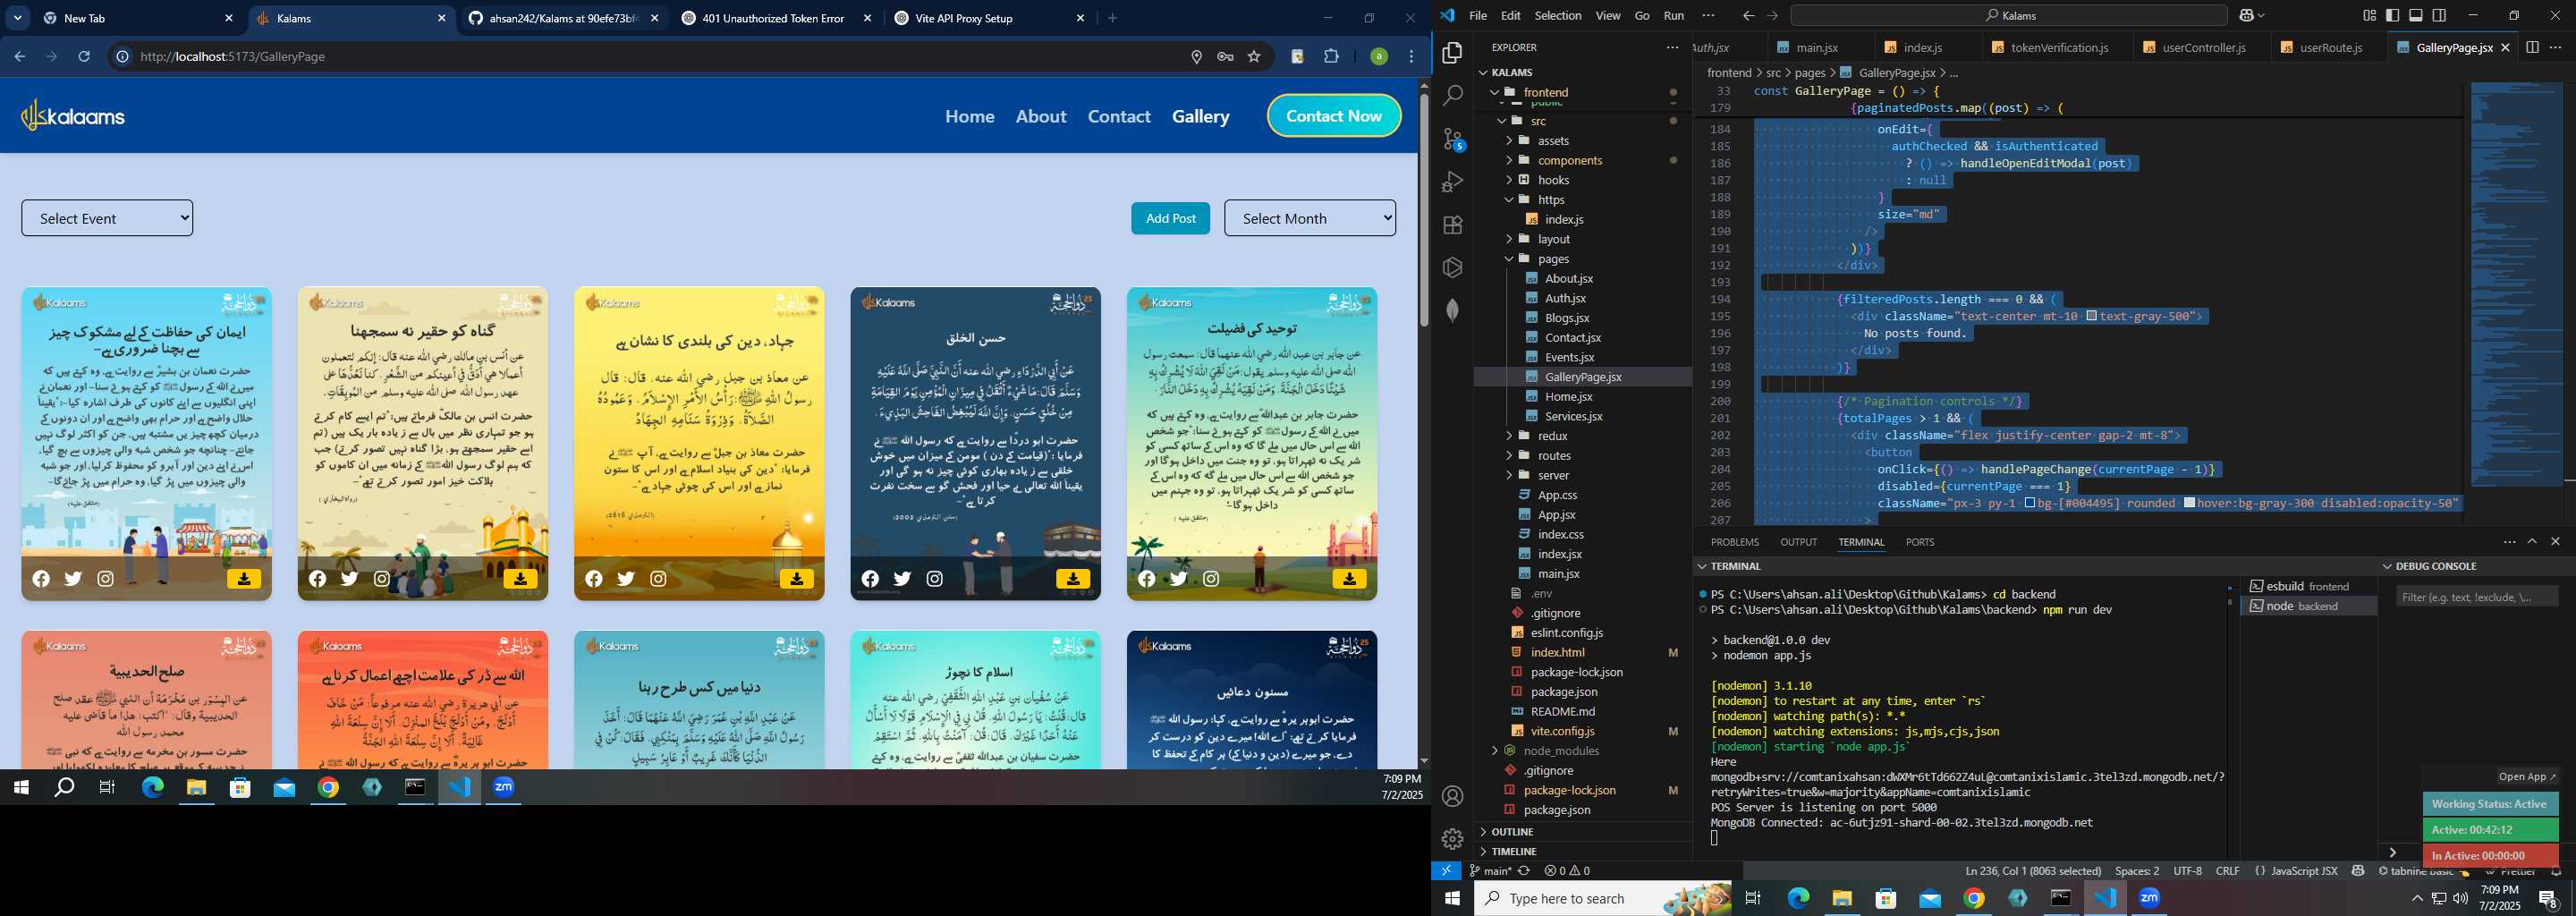Viewport: 2576px width, 916px height.
Task: Open the File menu in VS Code
Action: (1477, 15)
